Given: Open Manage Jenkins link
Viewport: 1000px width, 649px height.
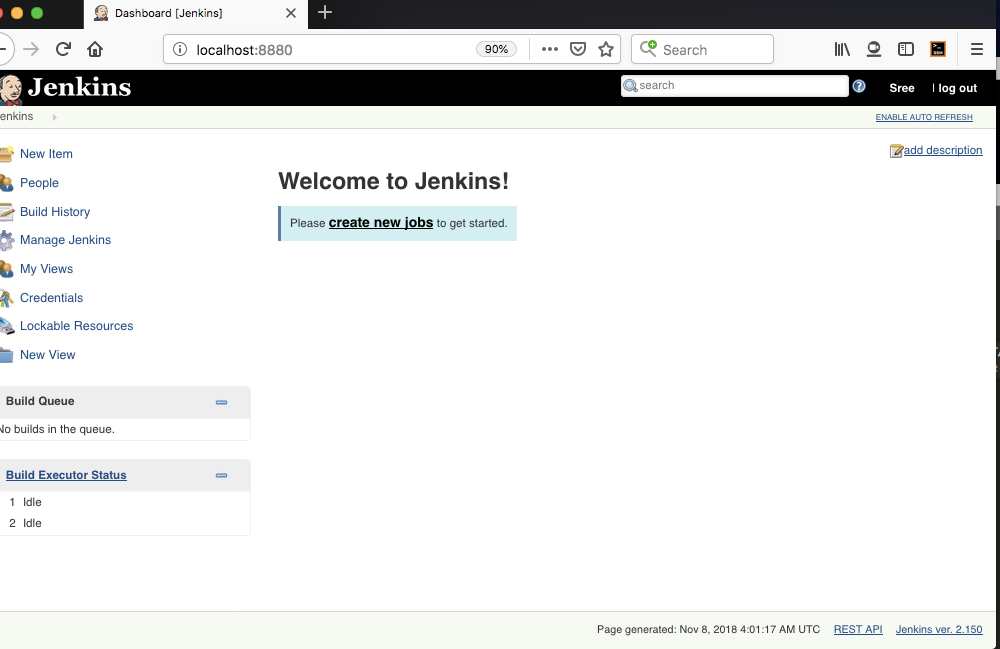Looking at the screenshot, I should (x=65, y=240).
